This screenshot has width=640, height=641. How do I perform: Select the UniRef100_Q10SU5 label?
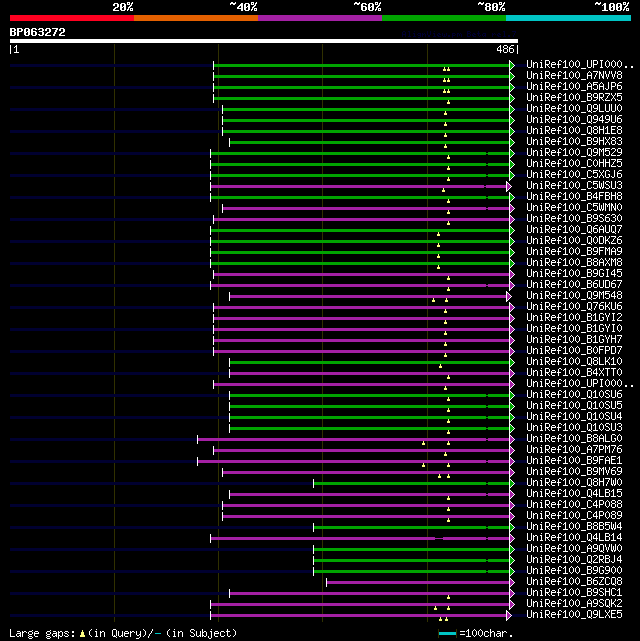(574, 406)
